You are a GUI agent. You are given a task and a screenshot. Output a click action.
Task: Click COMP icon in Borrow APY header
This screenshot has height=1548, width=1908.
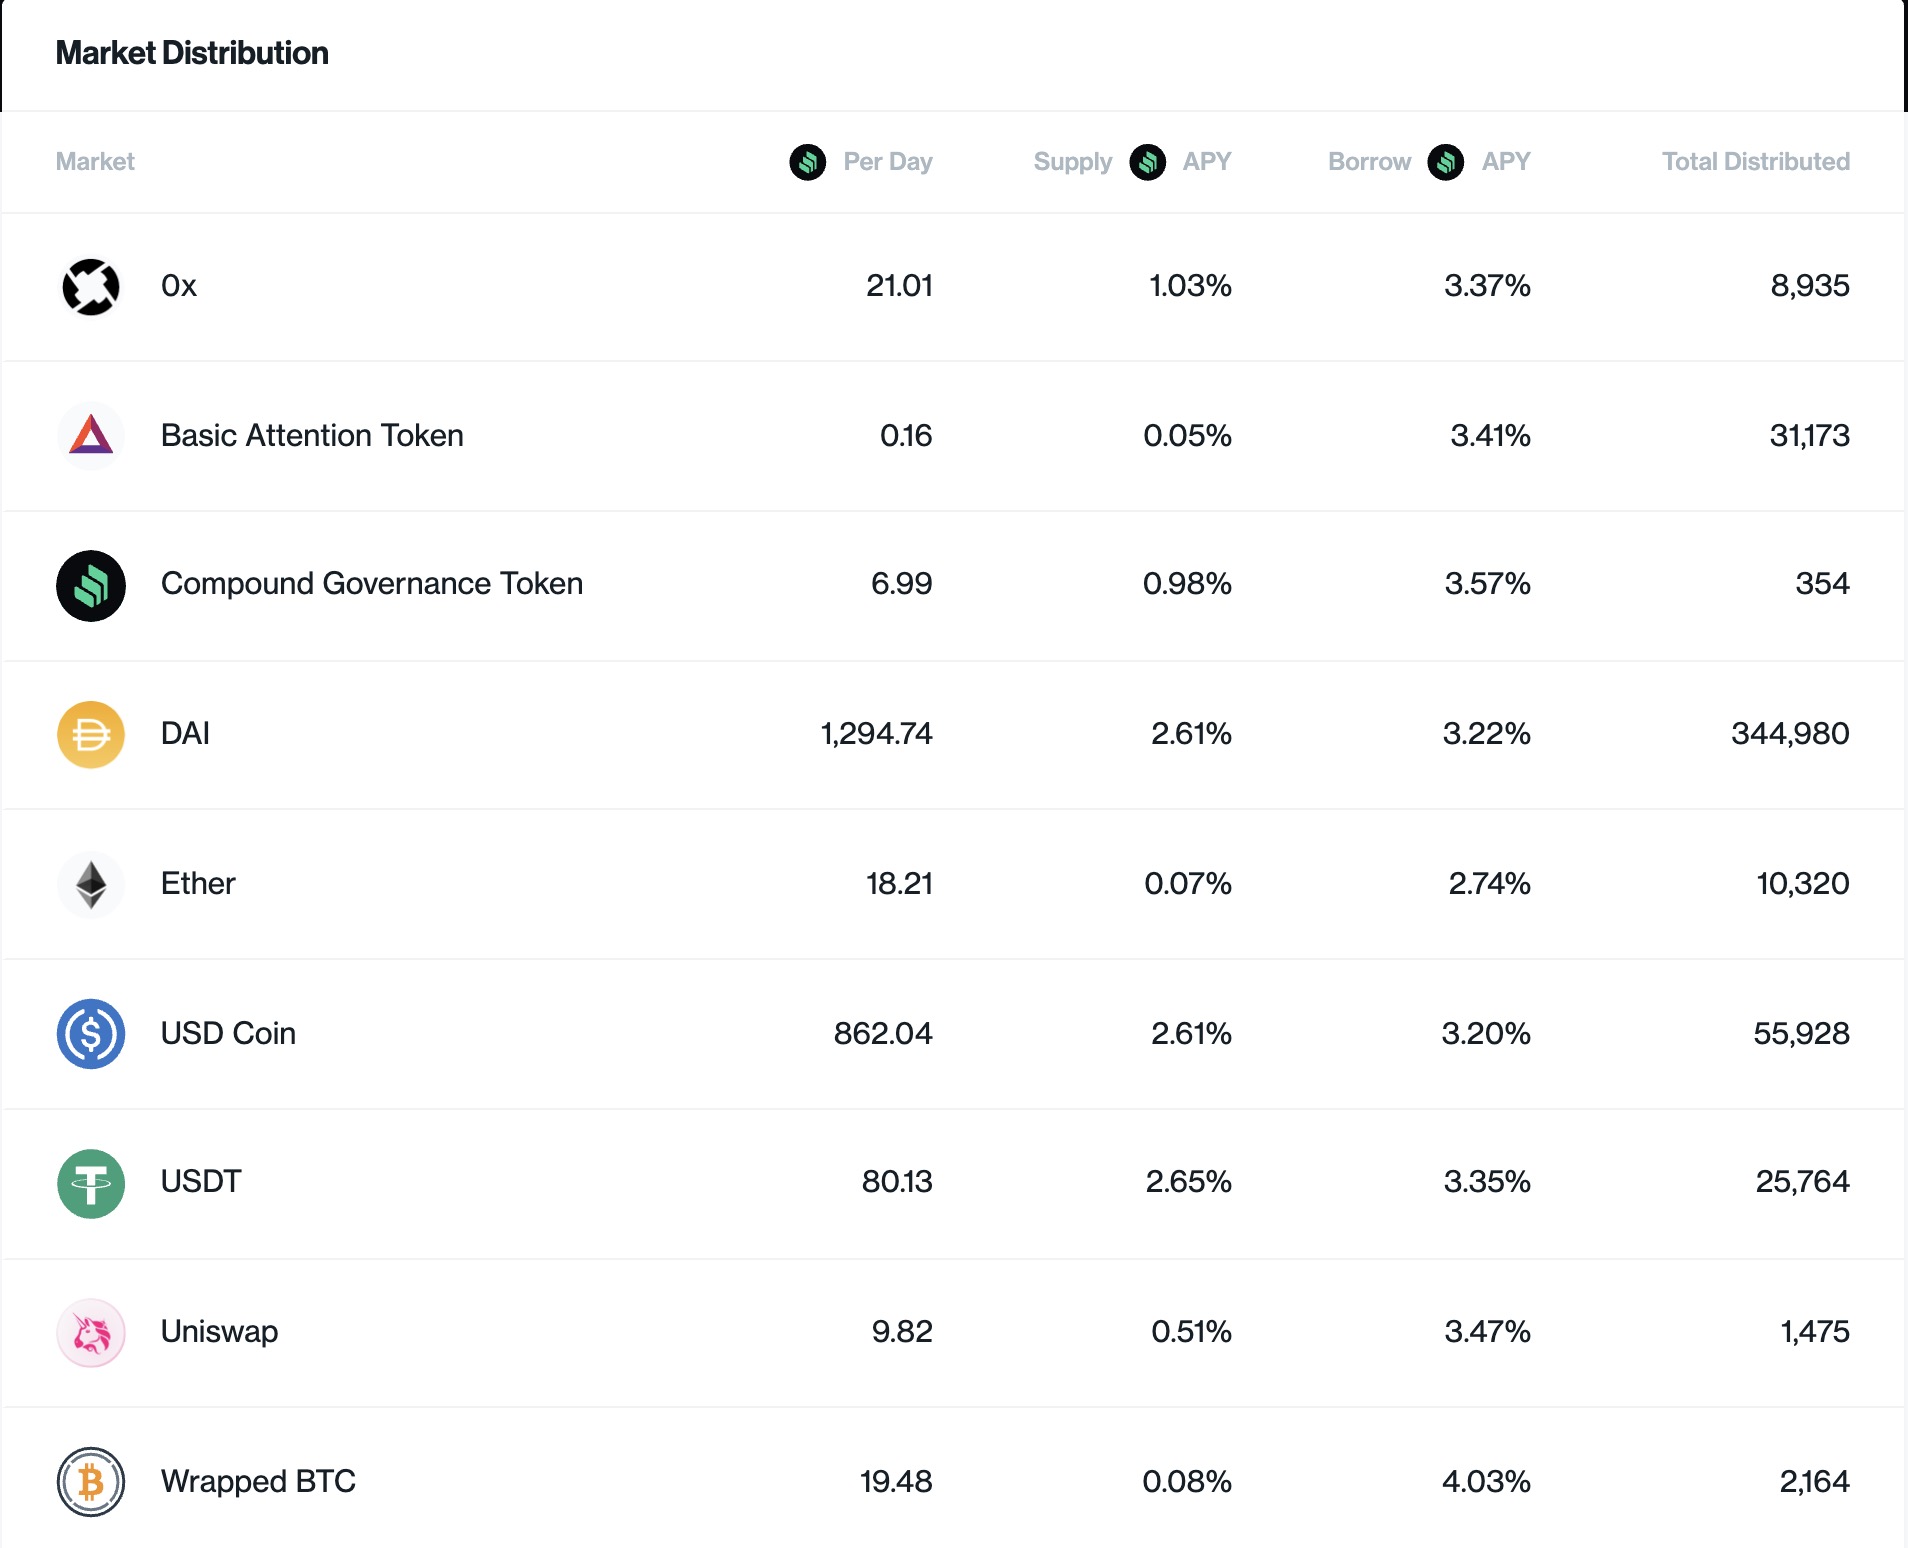click(x=1446, y=161)
